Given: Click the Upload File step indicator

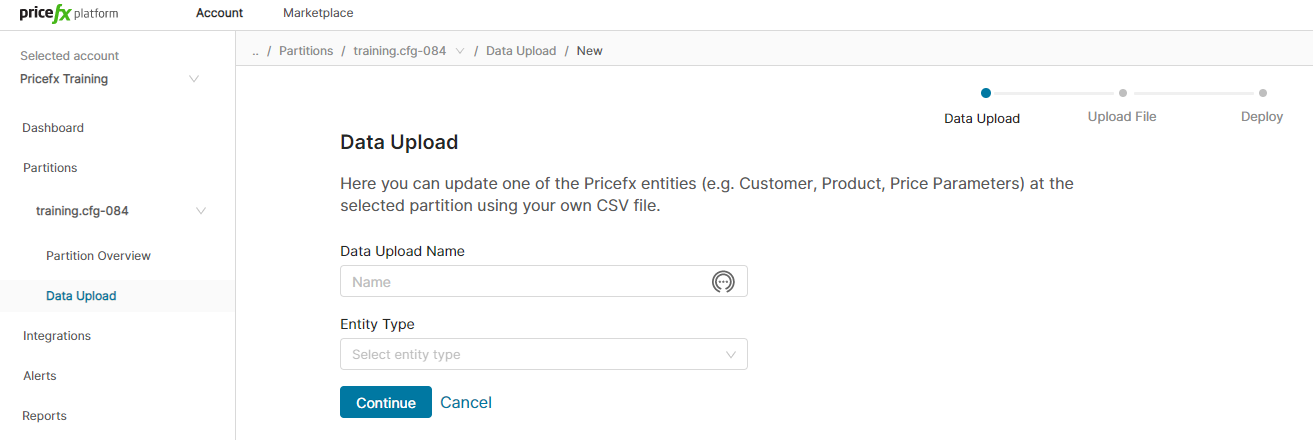Looking at the screenshot, I should pyautogui.click(x=1122, y=116).
